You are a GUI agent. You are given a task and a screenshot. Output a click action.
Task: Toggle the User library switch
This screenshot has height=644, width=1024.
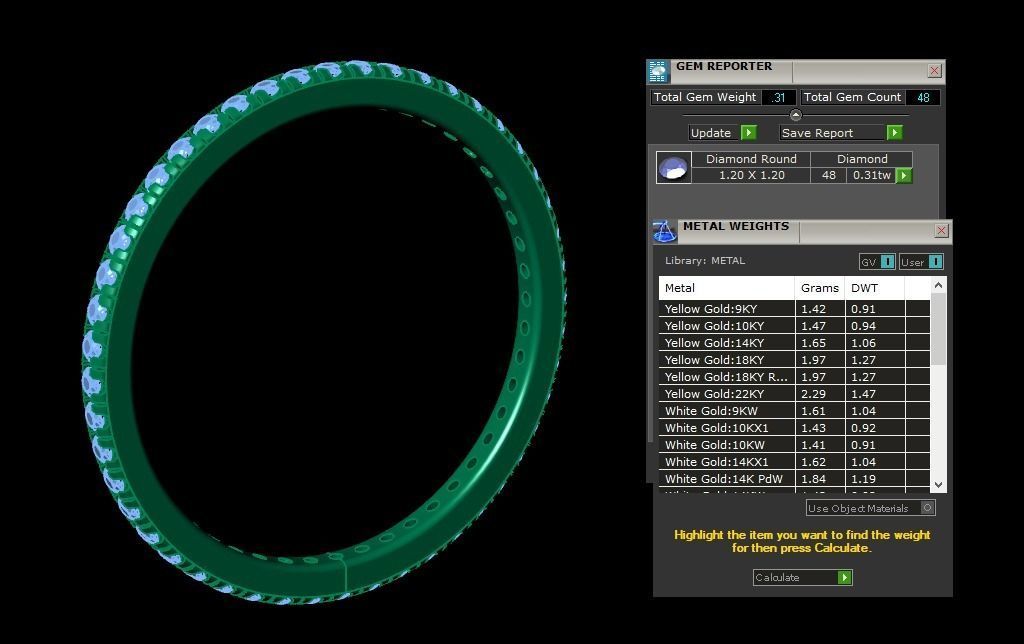935,262
